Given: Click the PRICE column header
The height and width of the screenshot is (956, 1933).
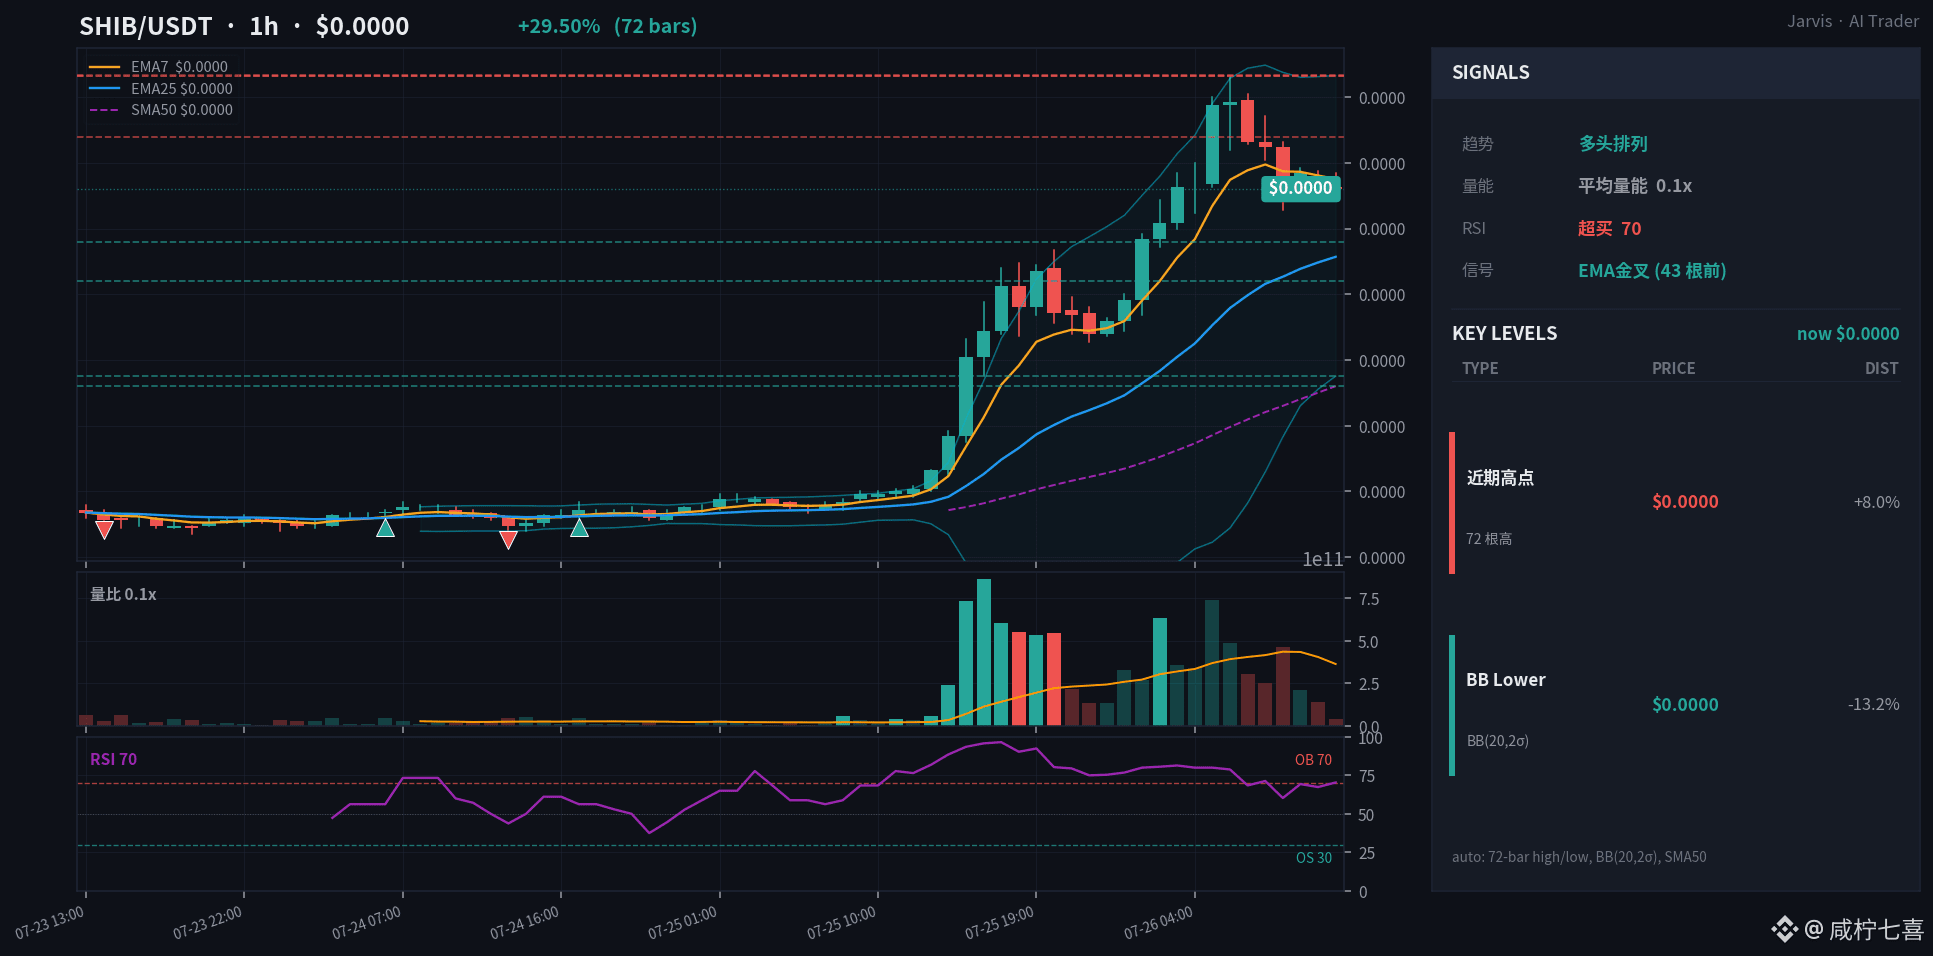Looking at the screenshot, I should pyautogui.click(x=1674, y=368).
